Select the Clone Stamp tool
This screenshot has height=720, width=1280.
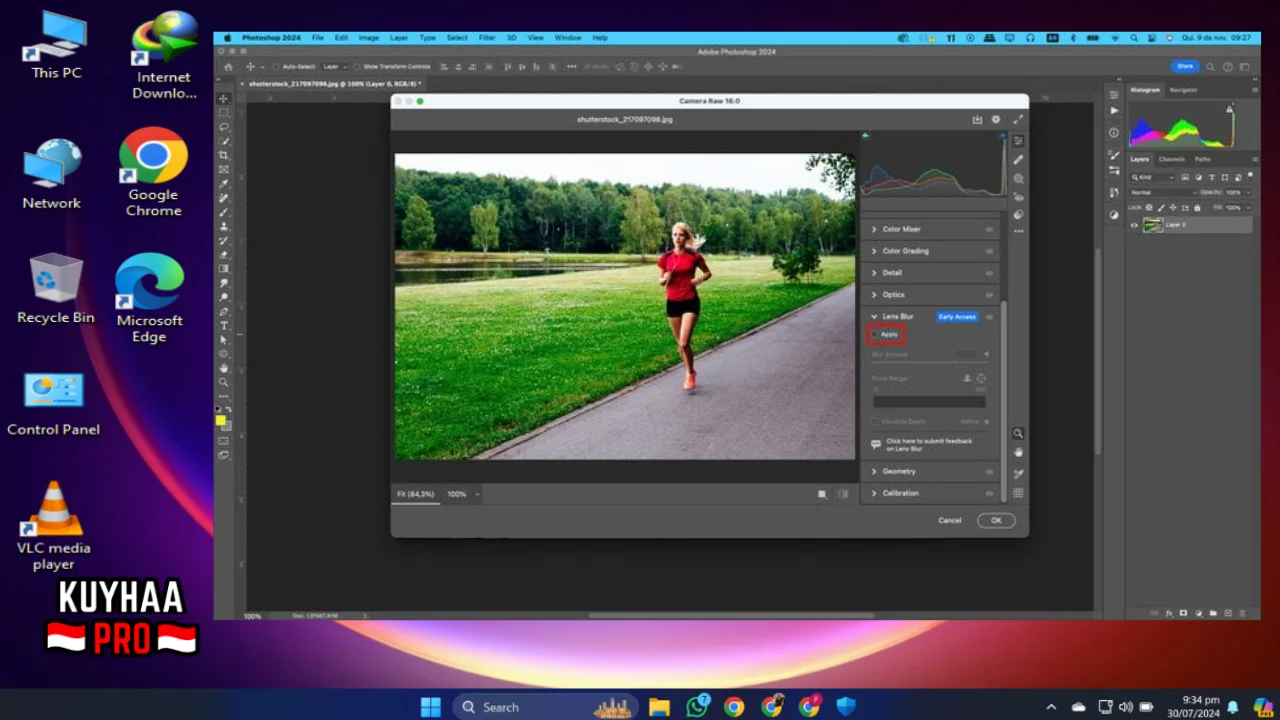[224, 226]
